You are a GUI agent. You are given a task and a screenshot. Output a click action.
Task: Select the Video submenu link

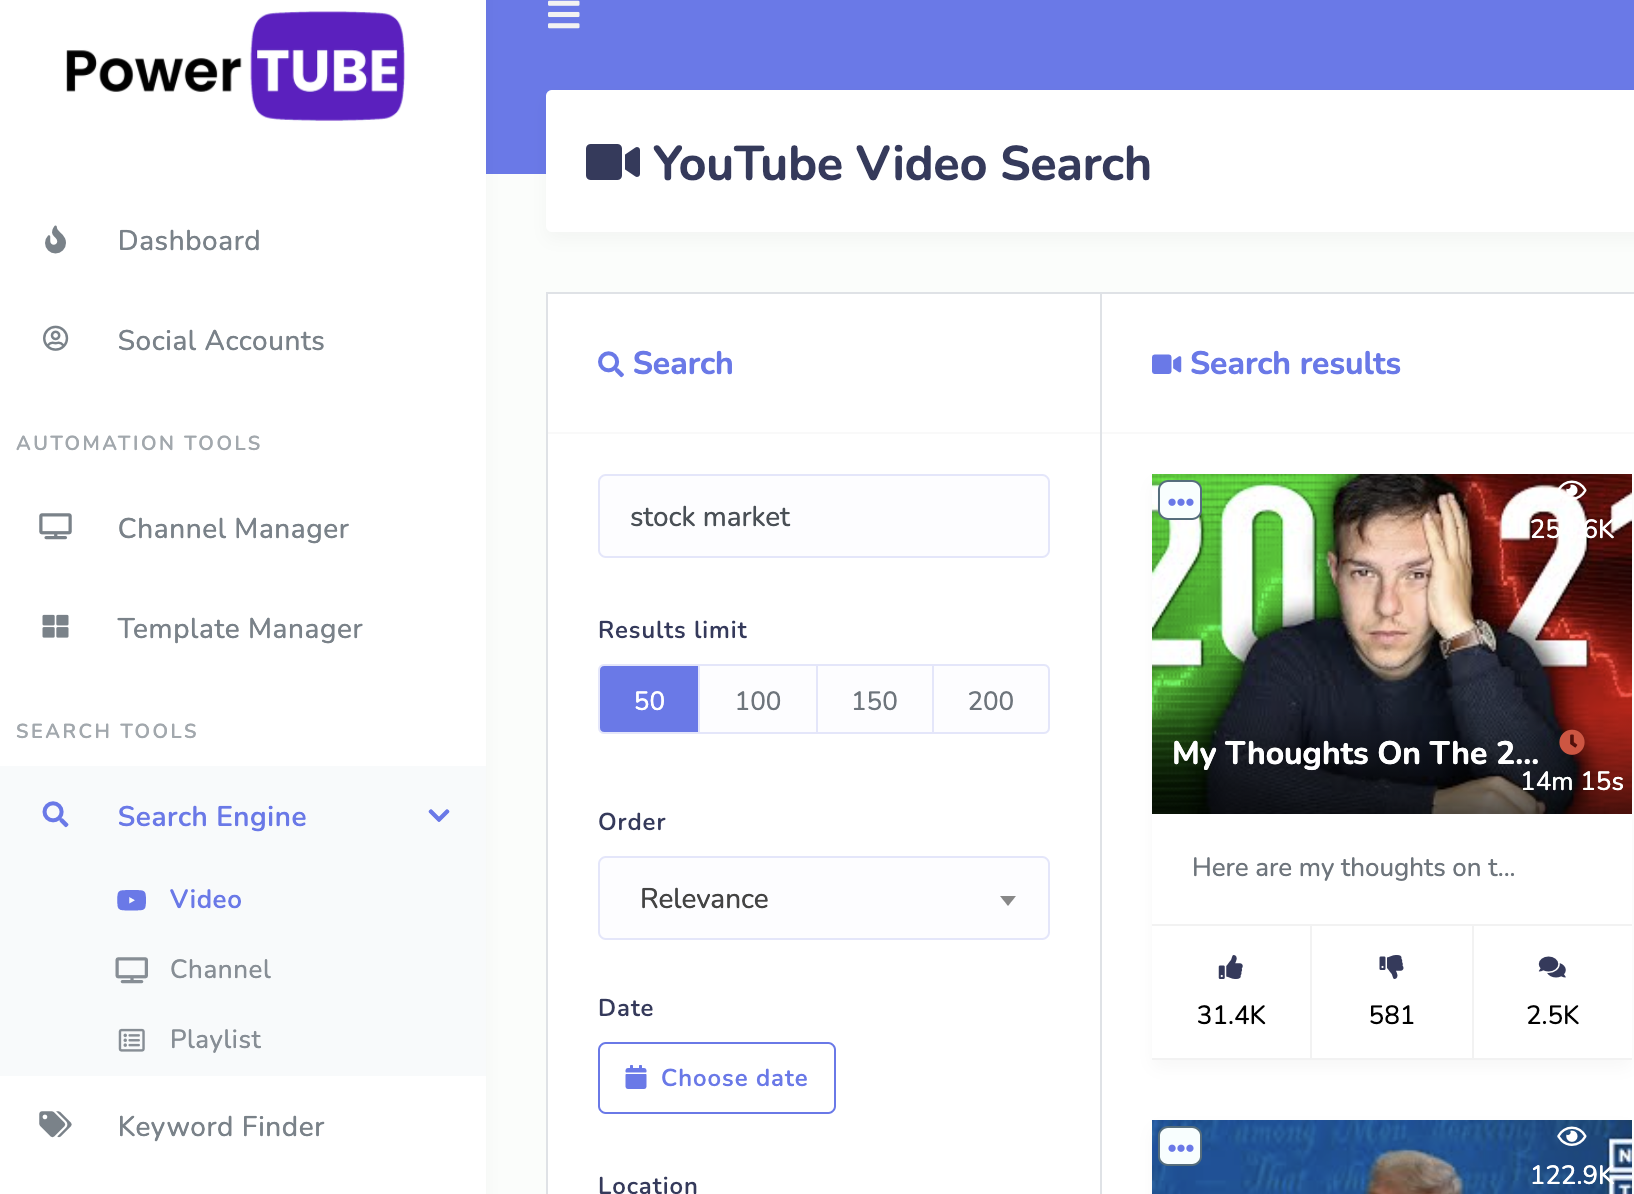[x=206, y=900]
